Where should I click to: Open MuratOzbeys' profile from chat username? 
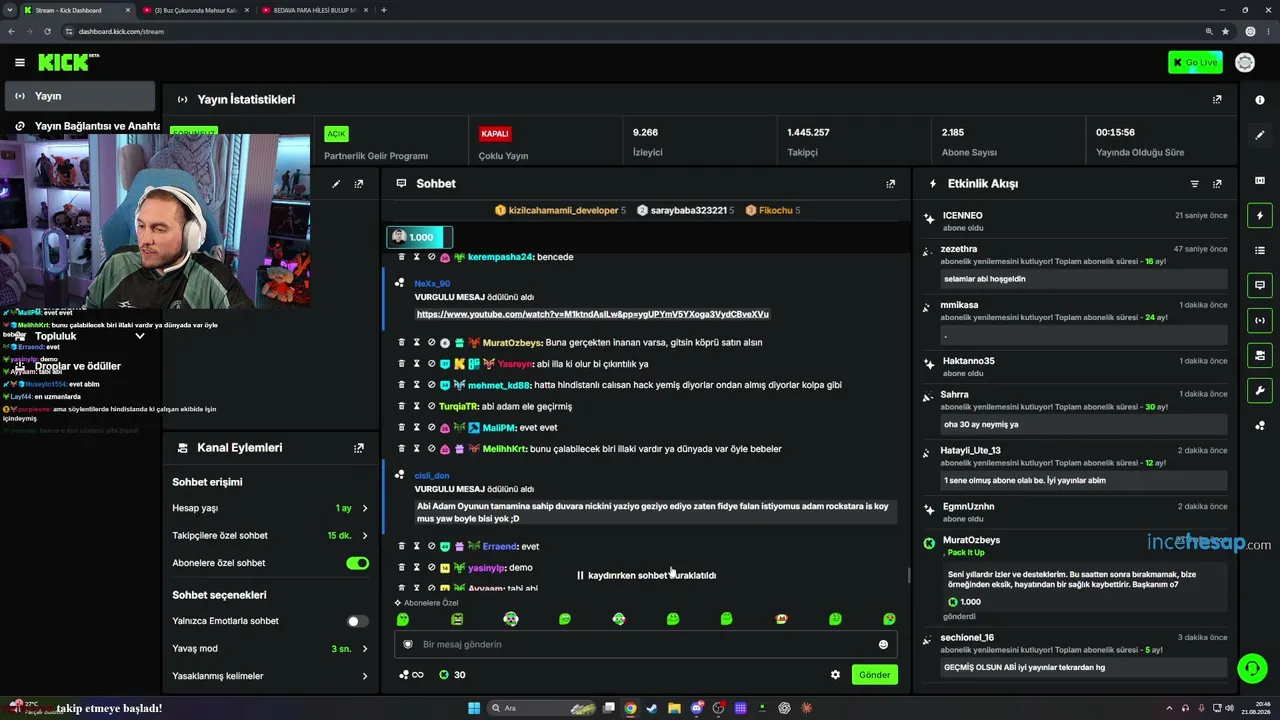pos(512,342)
